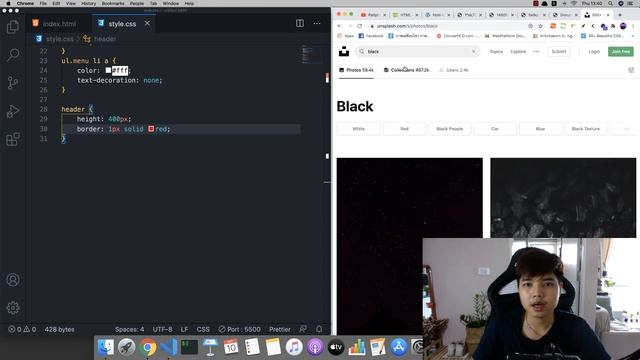Go to Unsplash home via logo
This screenshot has height=360, width=640.
(x=344, y=51)
